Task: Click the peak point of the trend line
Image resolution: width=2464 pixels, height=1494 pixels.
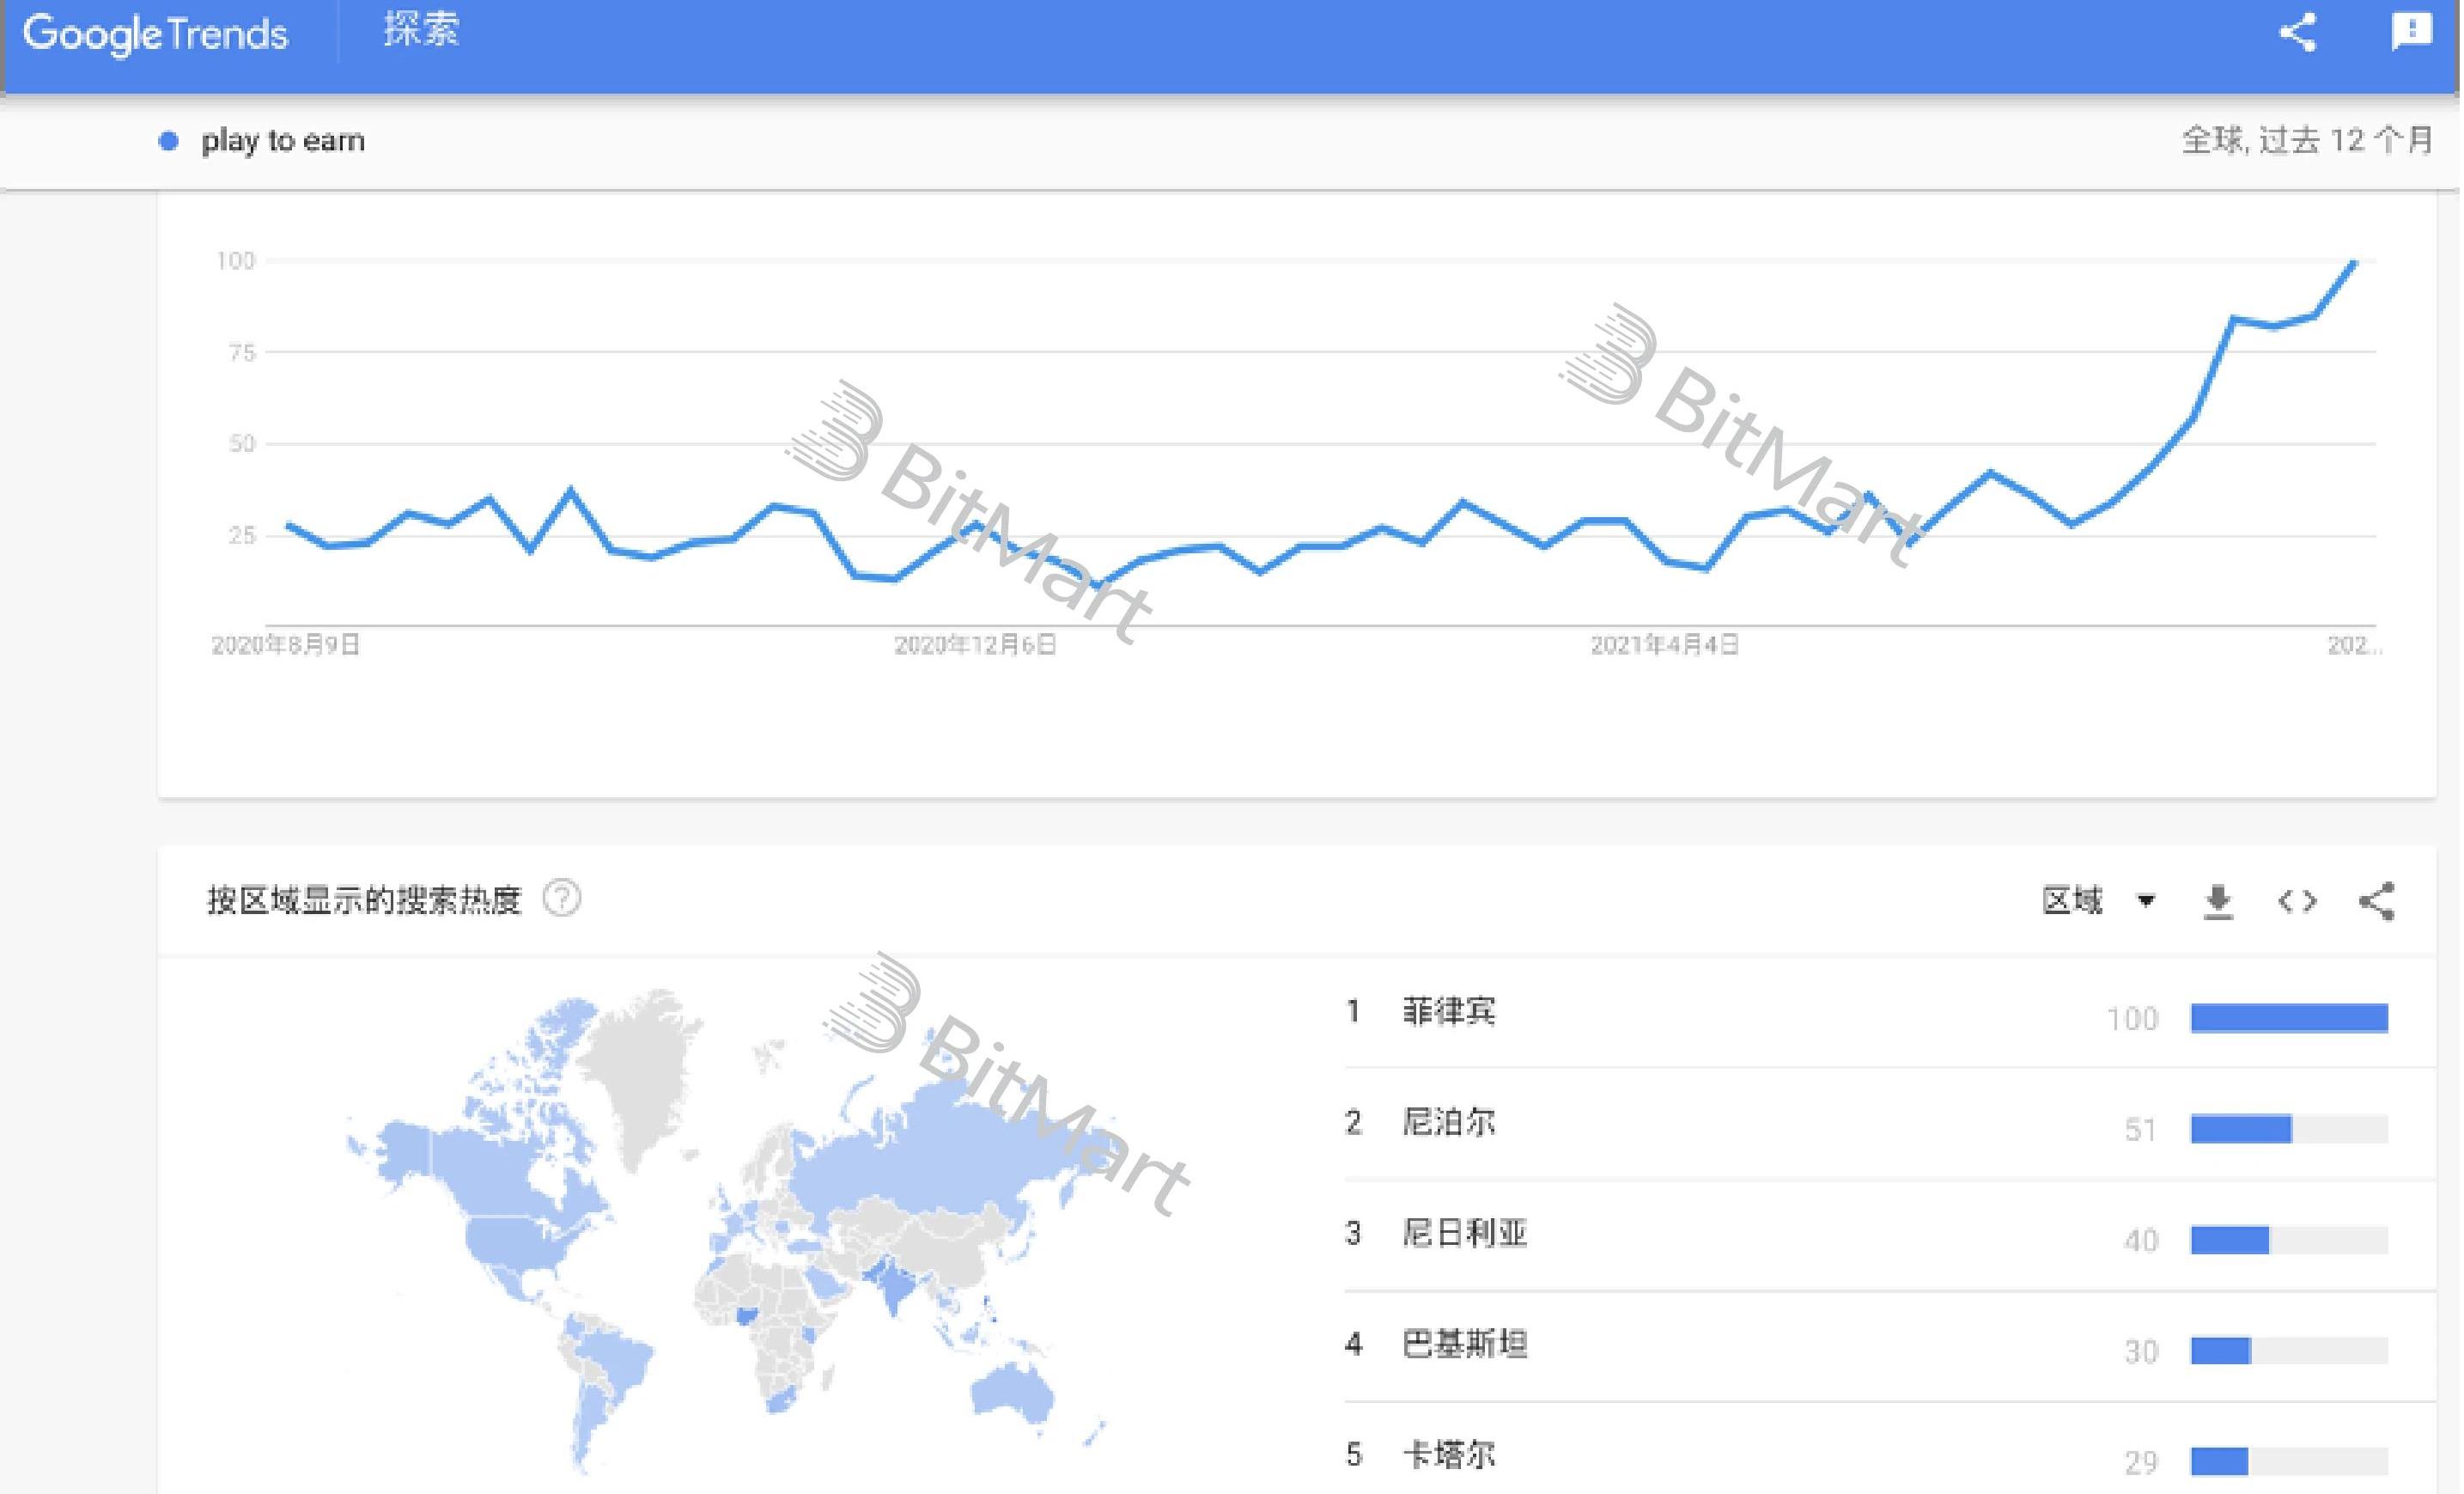Action: tap(2354, 263)
